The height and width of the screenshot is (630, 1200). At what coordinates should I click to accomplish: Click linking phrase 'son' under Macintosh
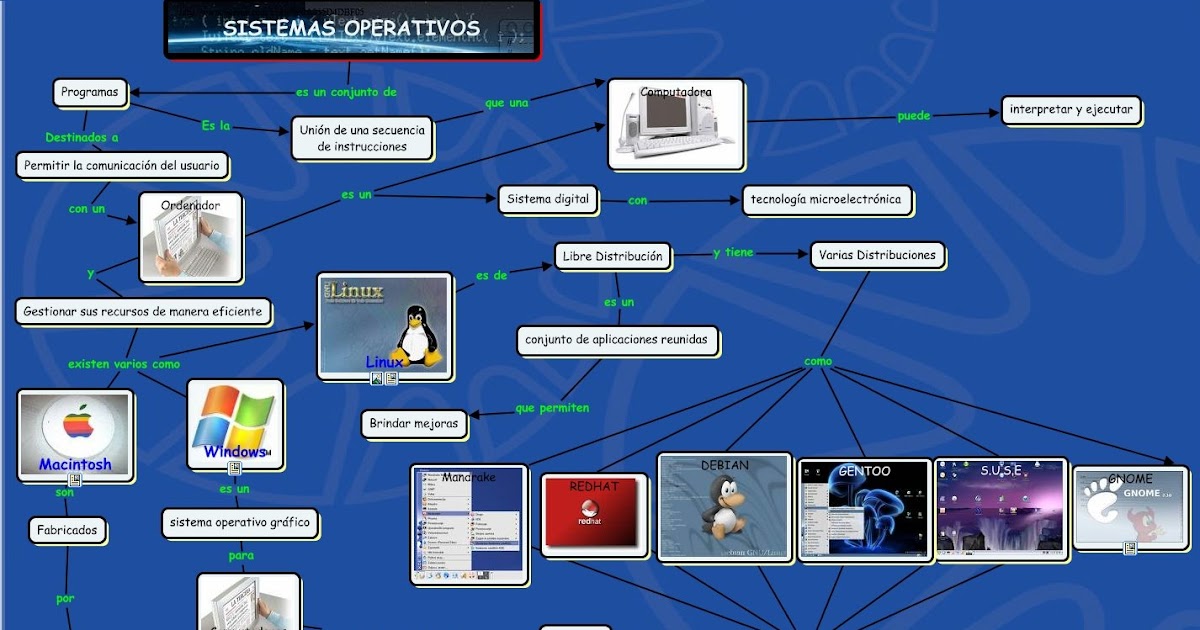(64, 493)
